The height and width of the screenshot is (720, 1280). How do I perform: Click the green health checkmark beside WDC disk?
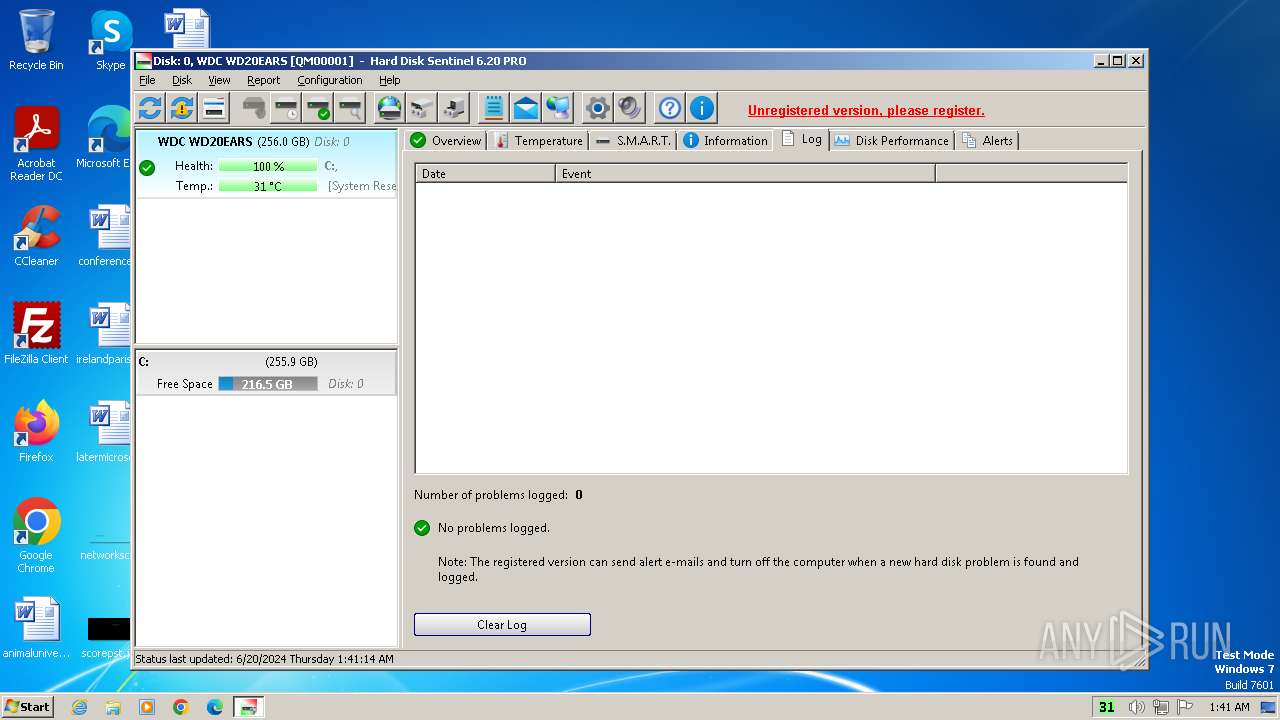(147, 168)
